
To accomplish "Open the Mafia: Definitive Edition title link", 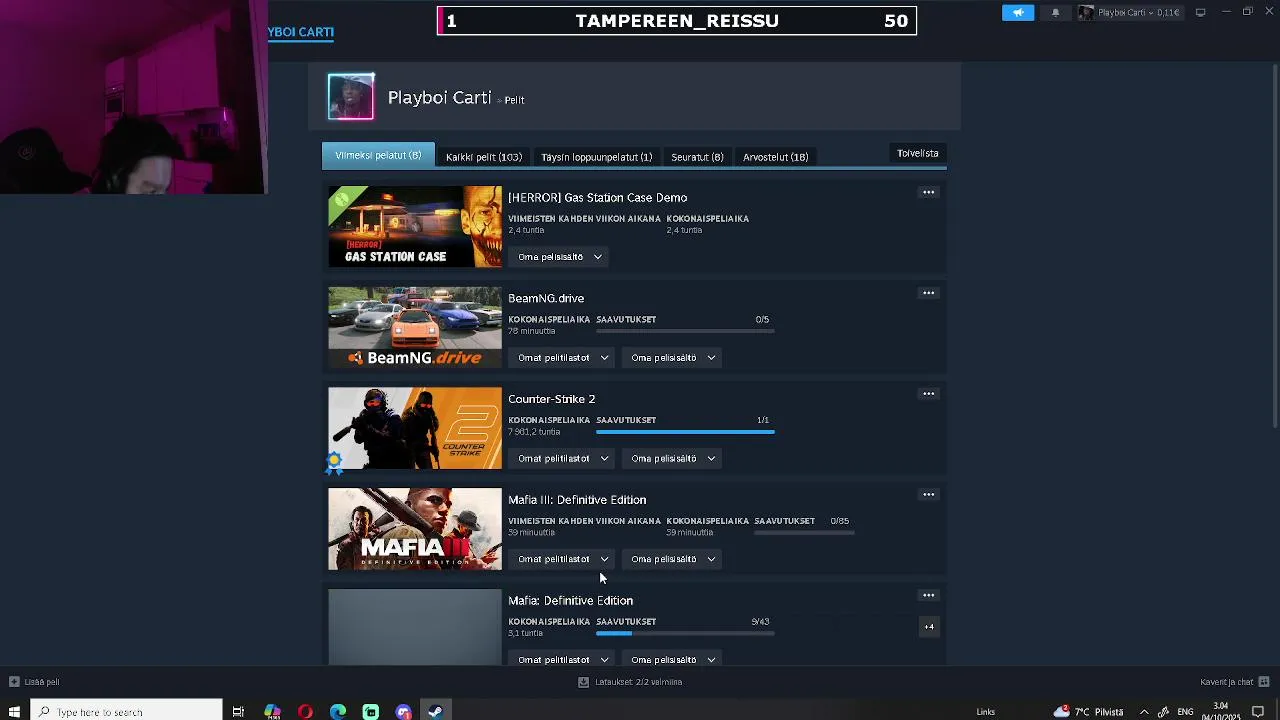I will coord(570,601).
